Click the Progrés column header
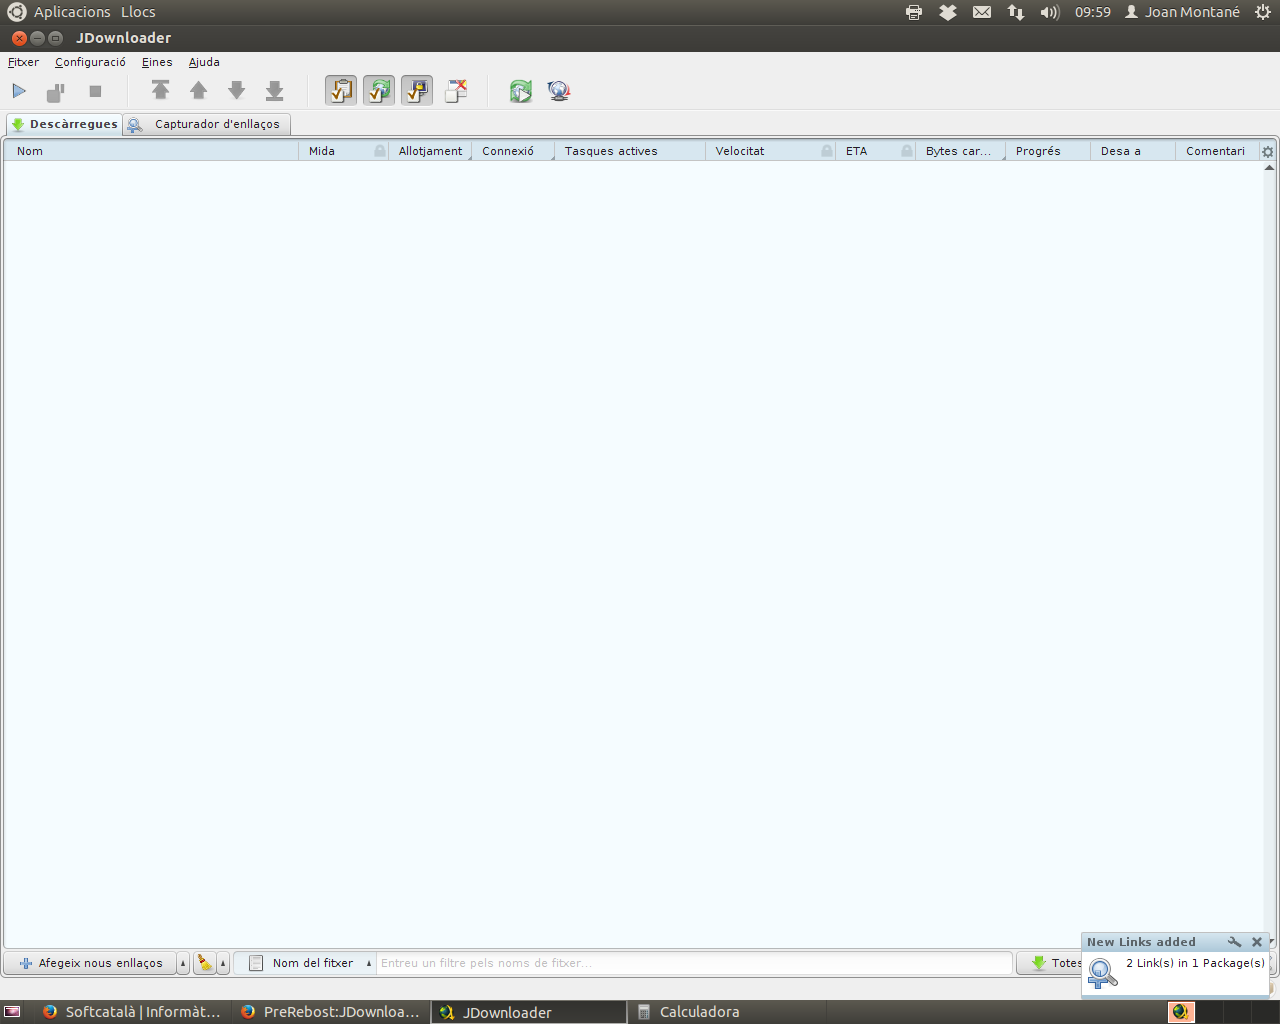The height and width of the screenshot is (1024, 1280). 1048,151
